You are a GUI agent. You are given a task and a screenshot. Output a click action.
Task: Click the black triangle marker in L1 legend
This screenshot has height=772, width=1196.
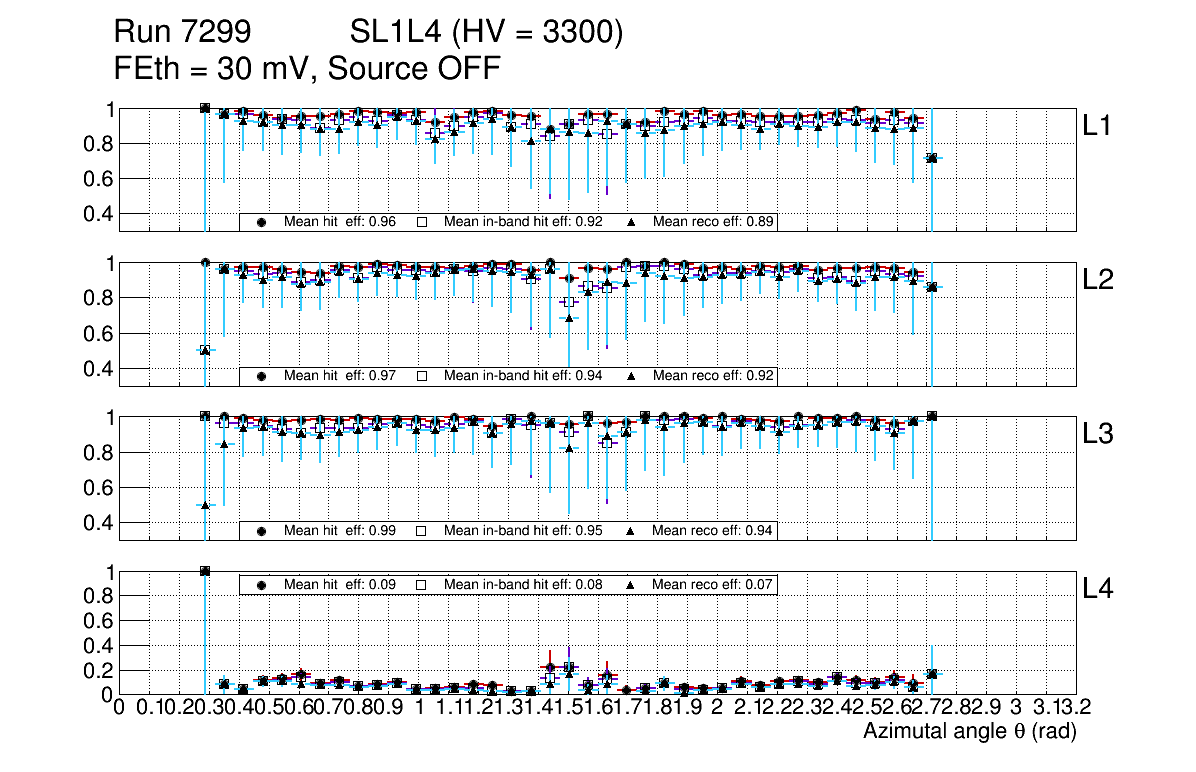click(x=631, y=222)
